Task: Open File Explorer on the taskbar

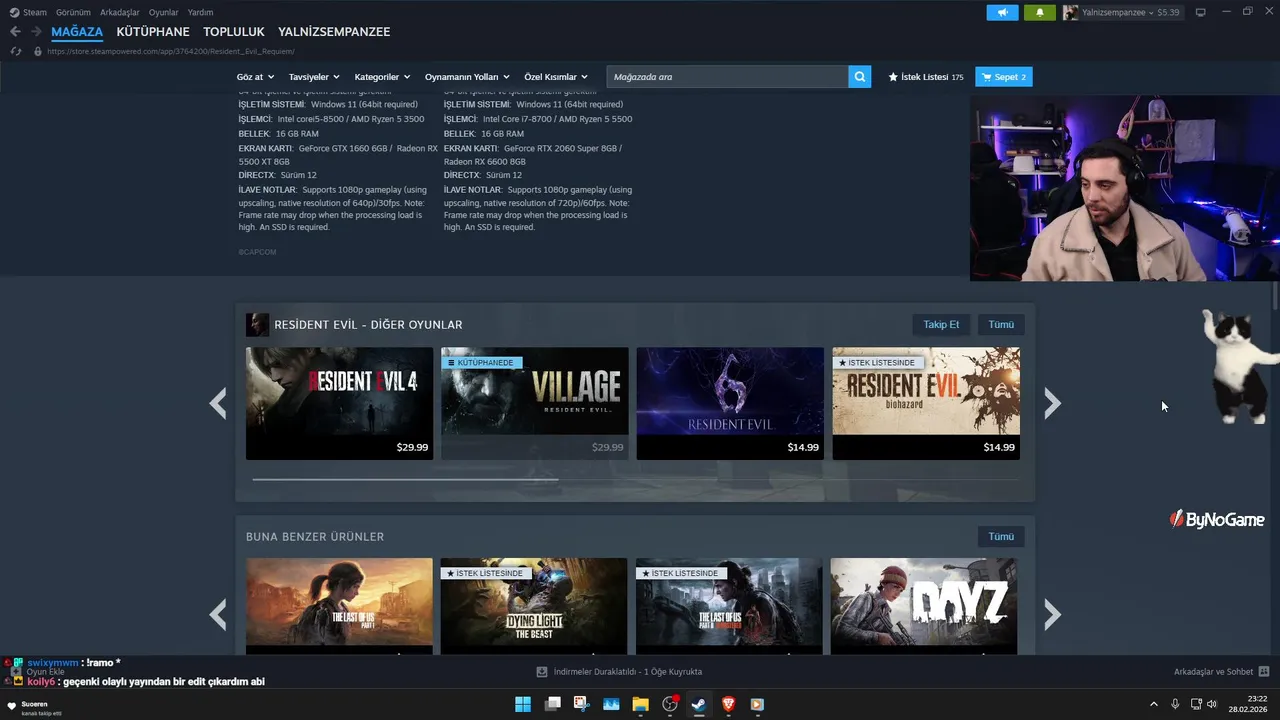Action: click(640, 704)
